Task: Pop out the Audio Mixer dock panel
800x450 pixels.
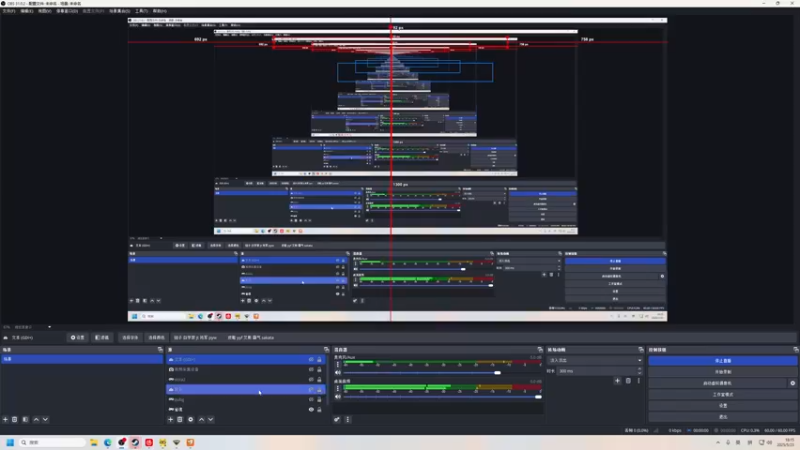Action: click(x=540, y=349)
